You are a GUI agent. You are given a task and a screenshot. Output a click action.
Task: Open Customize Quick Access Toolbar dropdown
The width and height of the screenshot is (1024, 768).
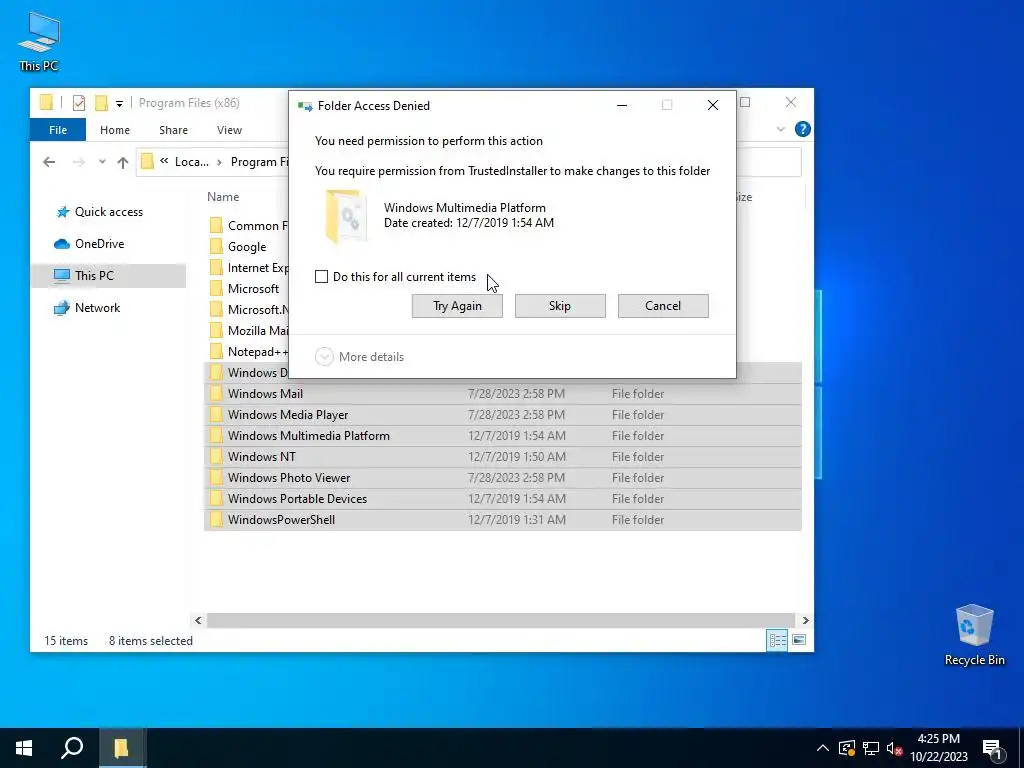coord(120,103)
